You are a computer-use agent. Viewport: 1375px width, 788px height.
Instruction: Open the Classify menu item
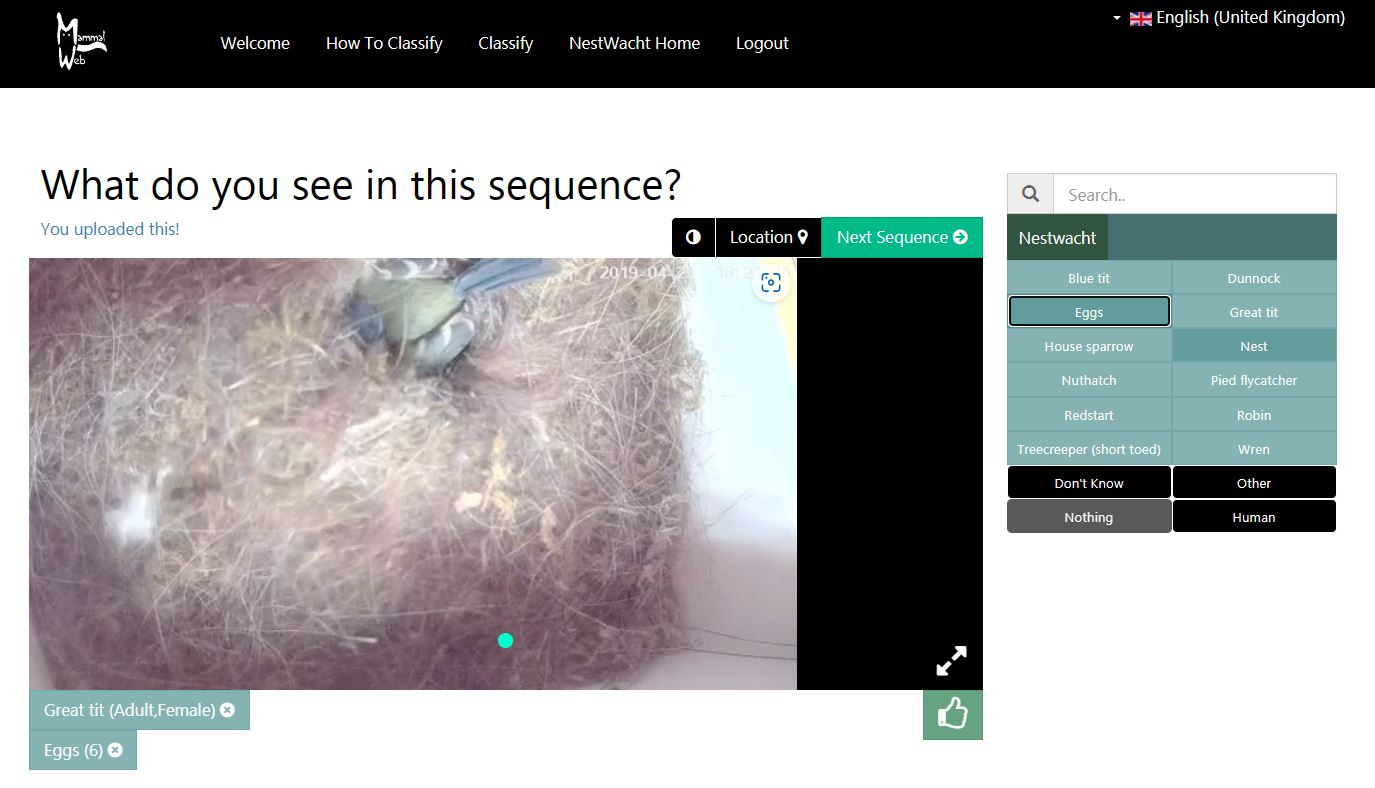click(x=505, y=43)
